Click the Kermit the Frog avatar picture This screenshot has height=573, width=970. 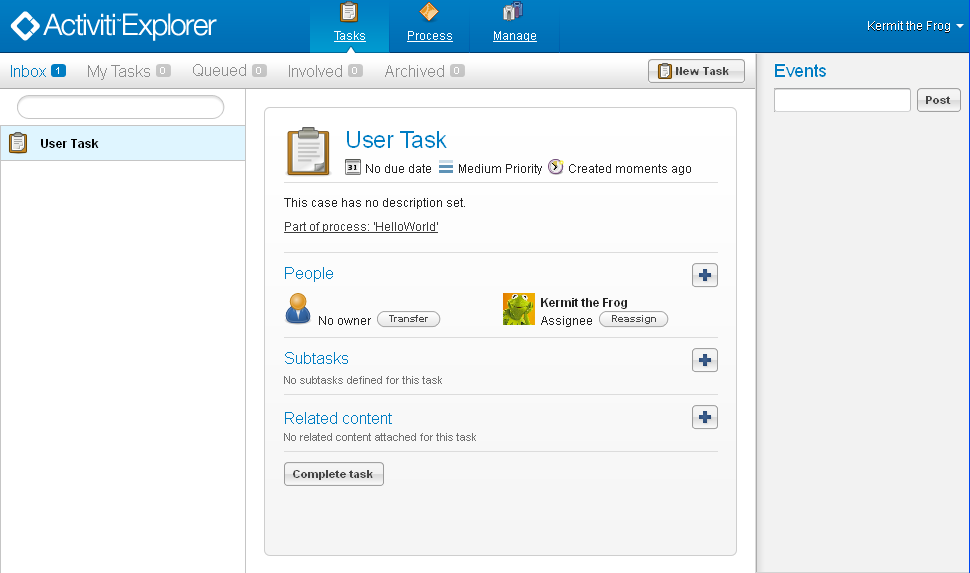point(518,309)
